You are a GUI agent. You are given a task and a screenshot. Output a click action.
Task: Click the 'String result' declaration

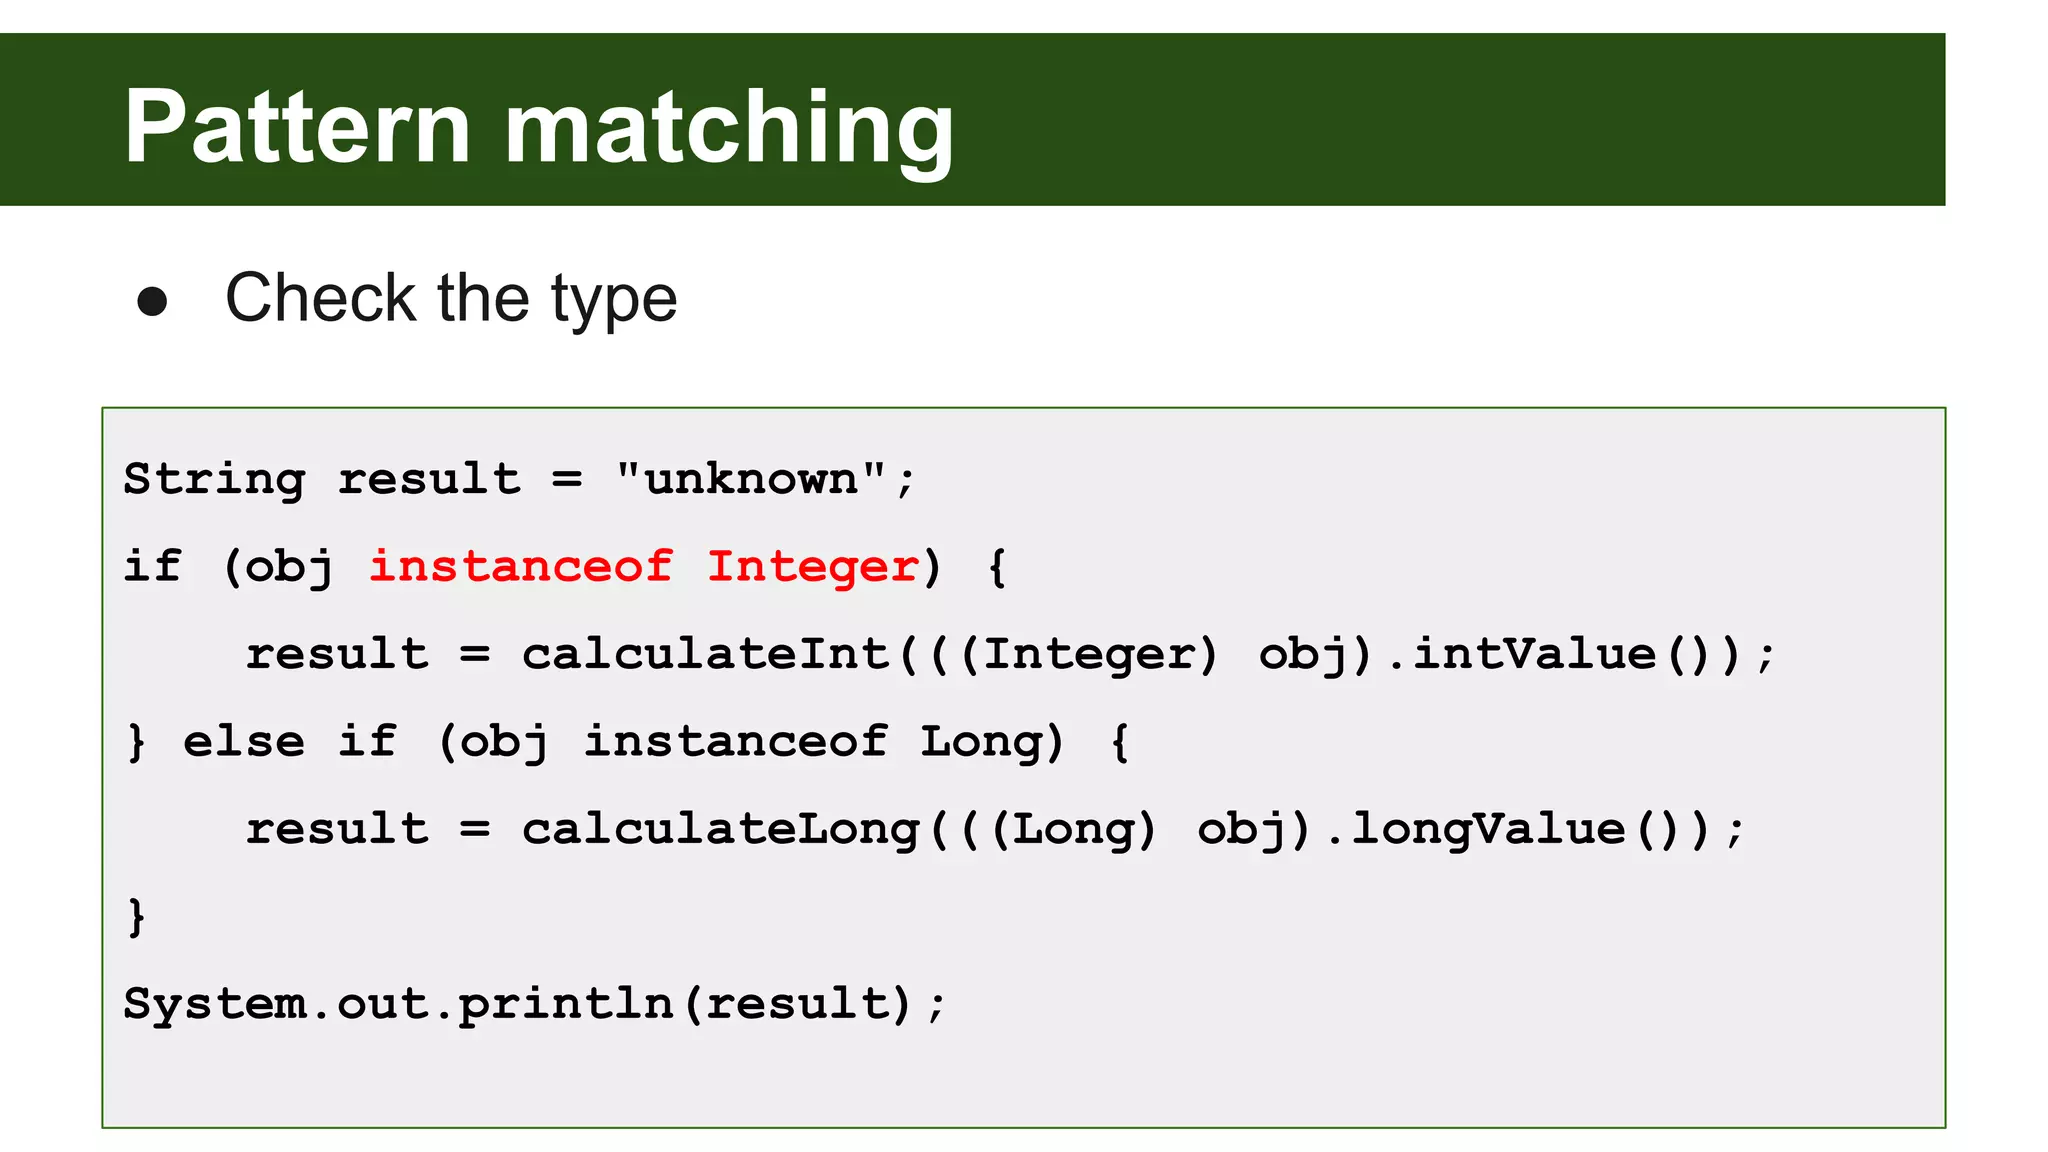click(320, 479)
